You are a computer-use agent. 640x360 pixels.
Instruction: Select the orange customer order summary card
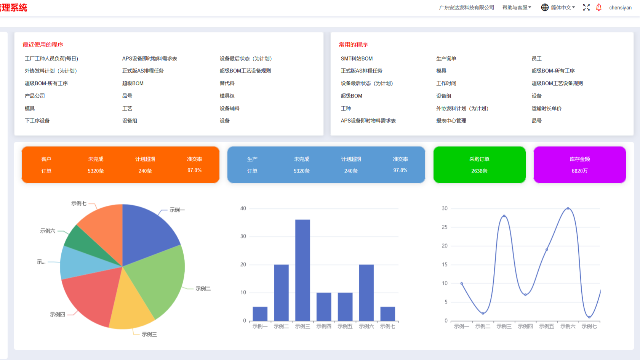pos(120,164)
